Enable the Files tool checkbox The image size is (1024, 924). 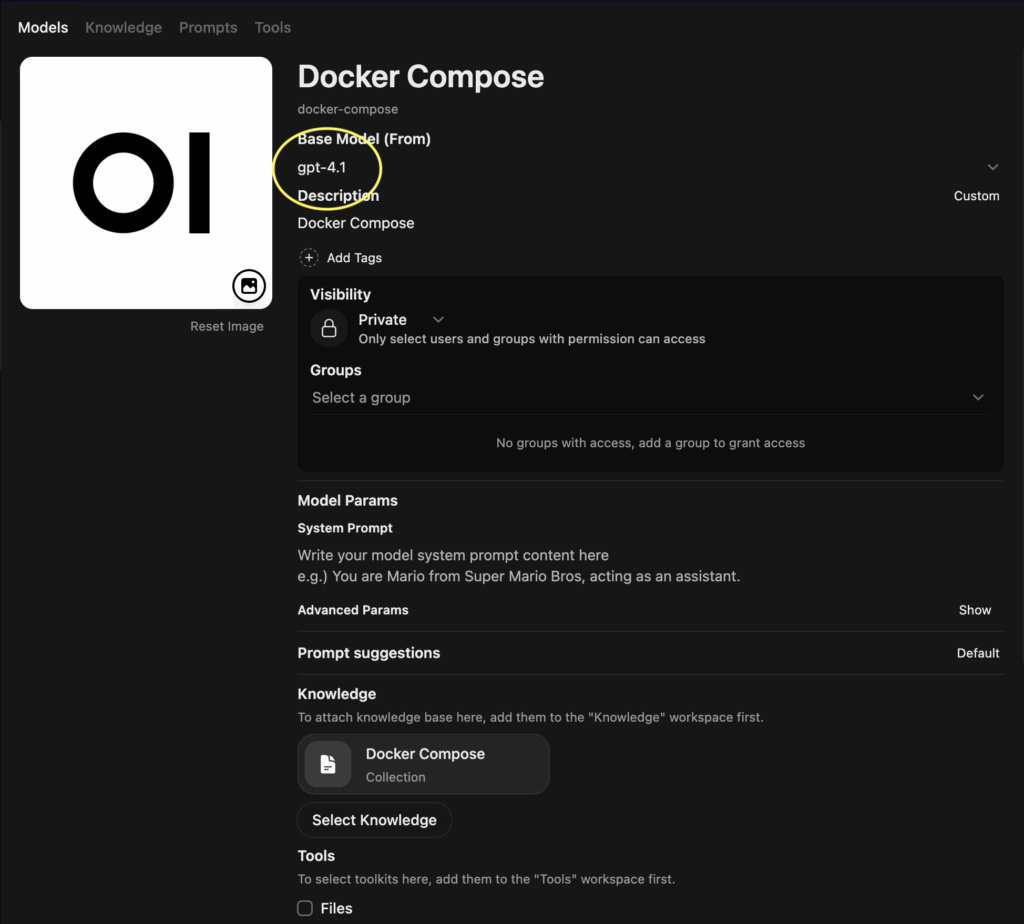coord(305,908)
